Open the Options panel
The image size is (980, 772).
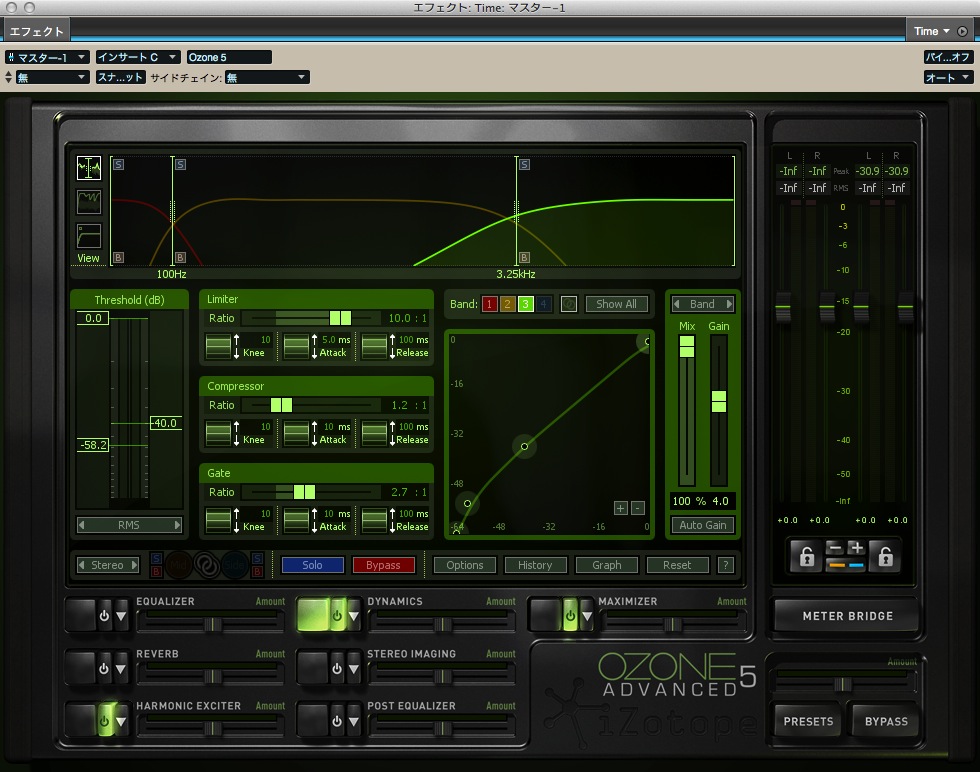tap(464, 565)
